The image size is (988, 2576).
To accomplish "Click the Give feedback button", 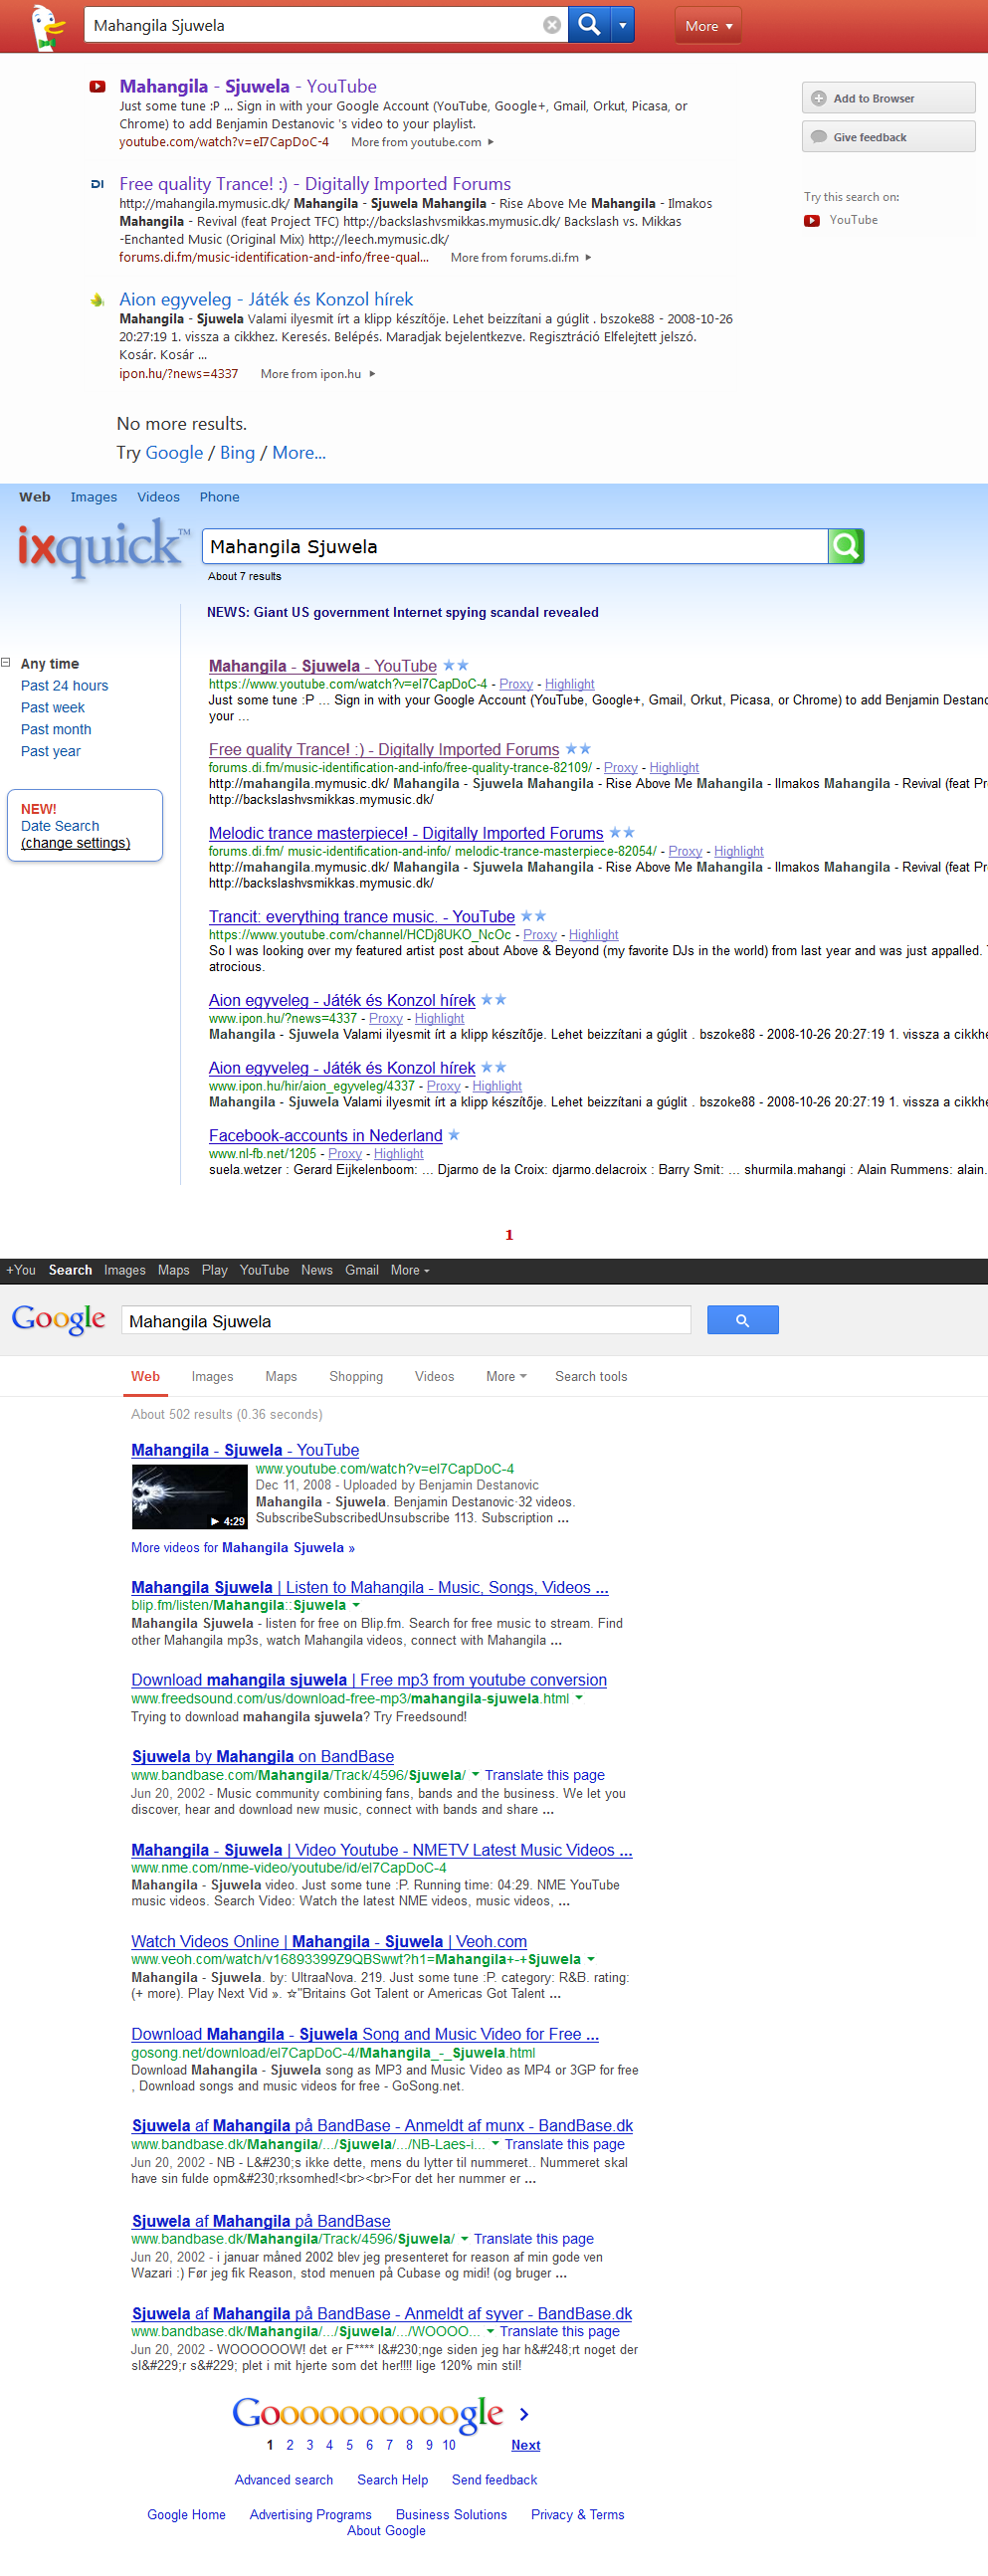I will (887, 137).
